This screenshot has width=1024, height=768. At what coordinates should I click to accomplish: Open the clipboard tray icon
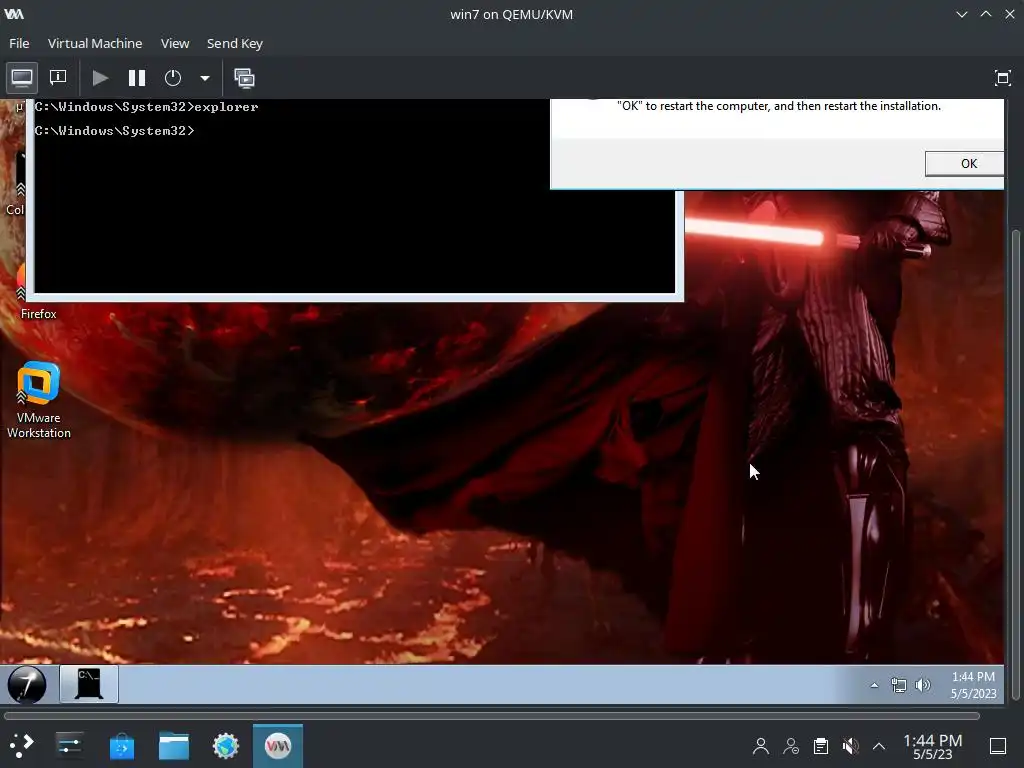pos(821,746)
